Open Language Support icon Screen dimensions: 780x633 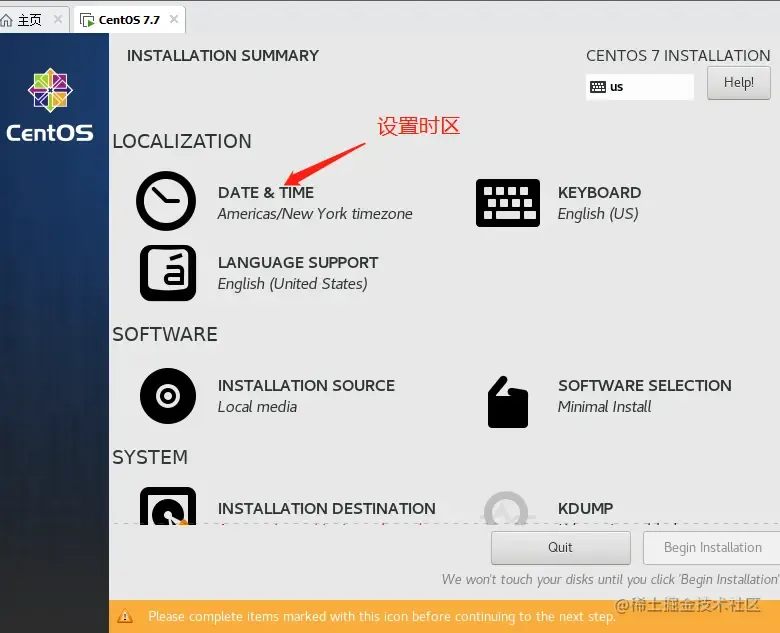coord(168,273)
